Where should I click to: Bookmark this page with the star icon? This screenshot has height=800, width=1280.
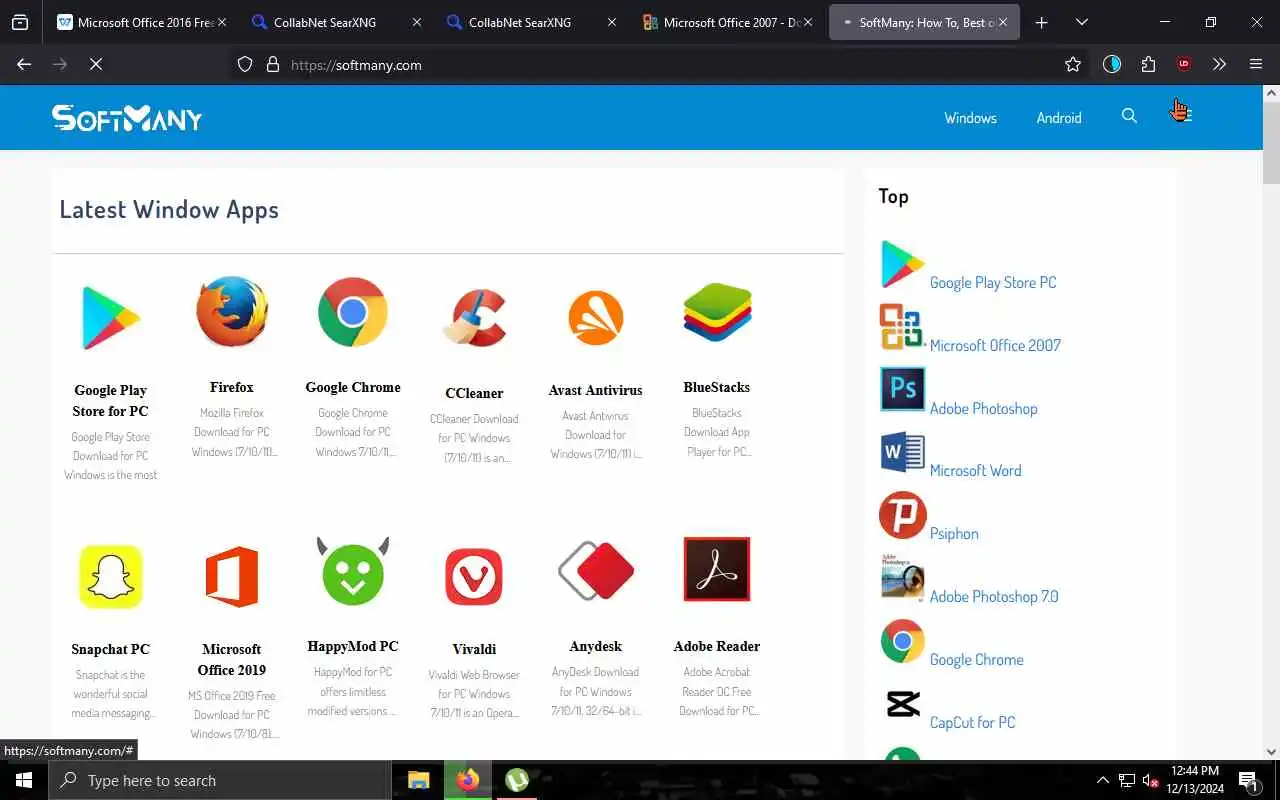point(1073,64)
